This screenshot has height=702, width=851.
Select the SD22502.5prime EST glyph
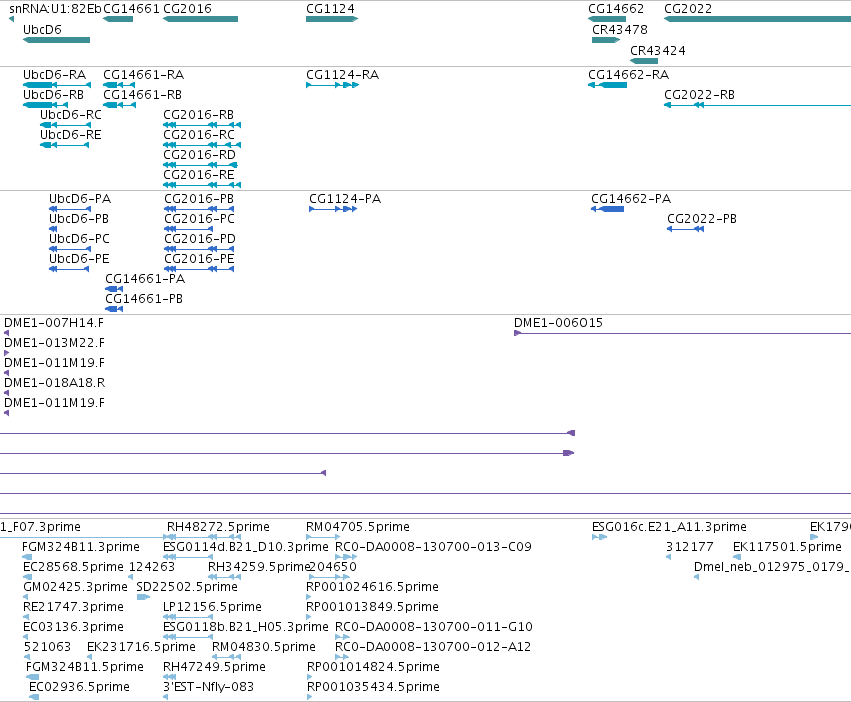click(x=143, y=597)
